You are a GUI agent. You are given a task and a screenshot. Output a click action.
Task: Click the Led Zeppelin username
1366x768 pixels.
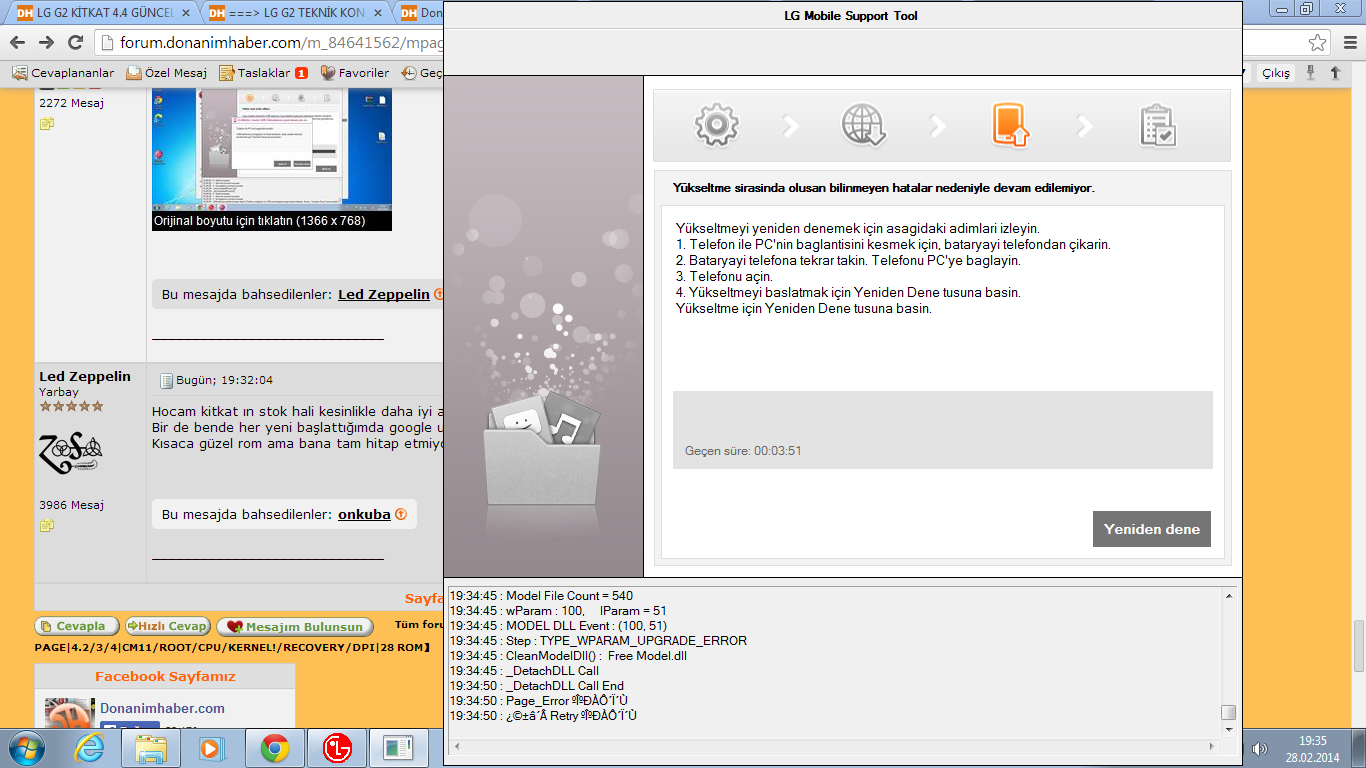point(85,376)
